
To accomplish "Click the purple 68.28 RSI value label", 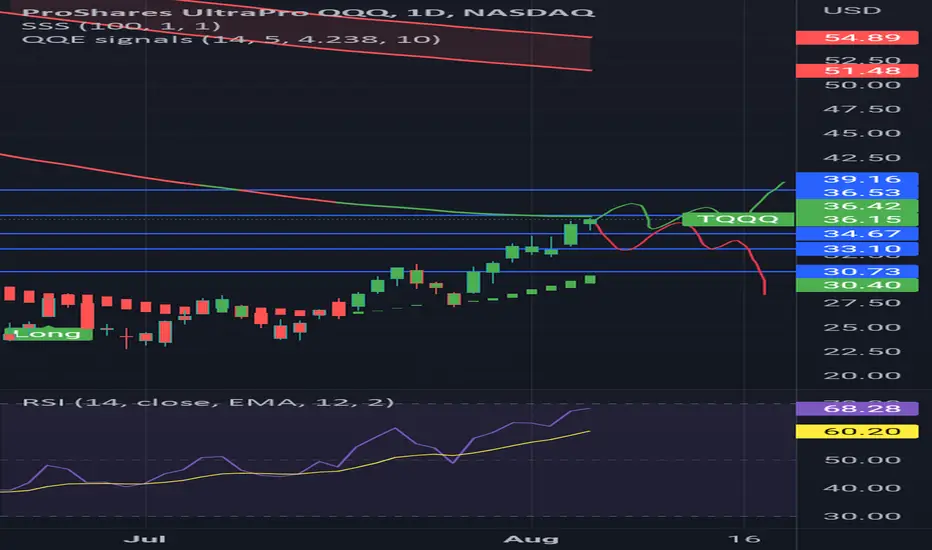I will (857, 408).
